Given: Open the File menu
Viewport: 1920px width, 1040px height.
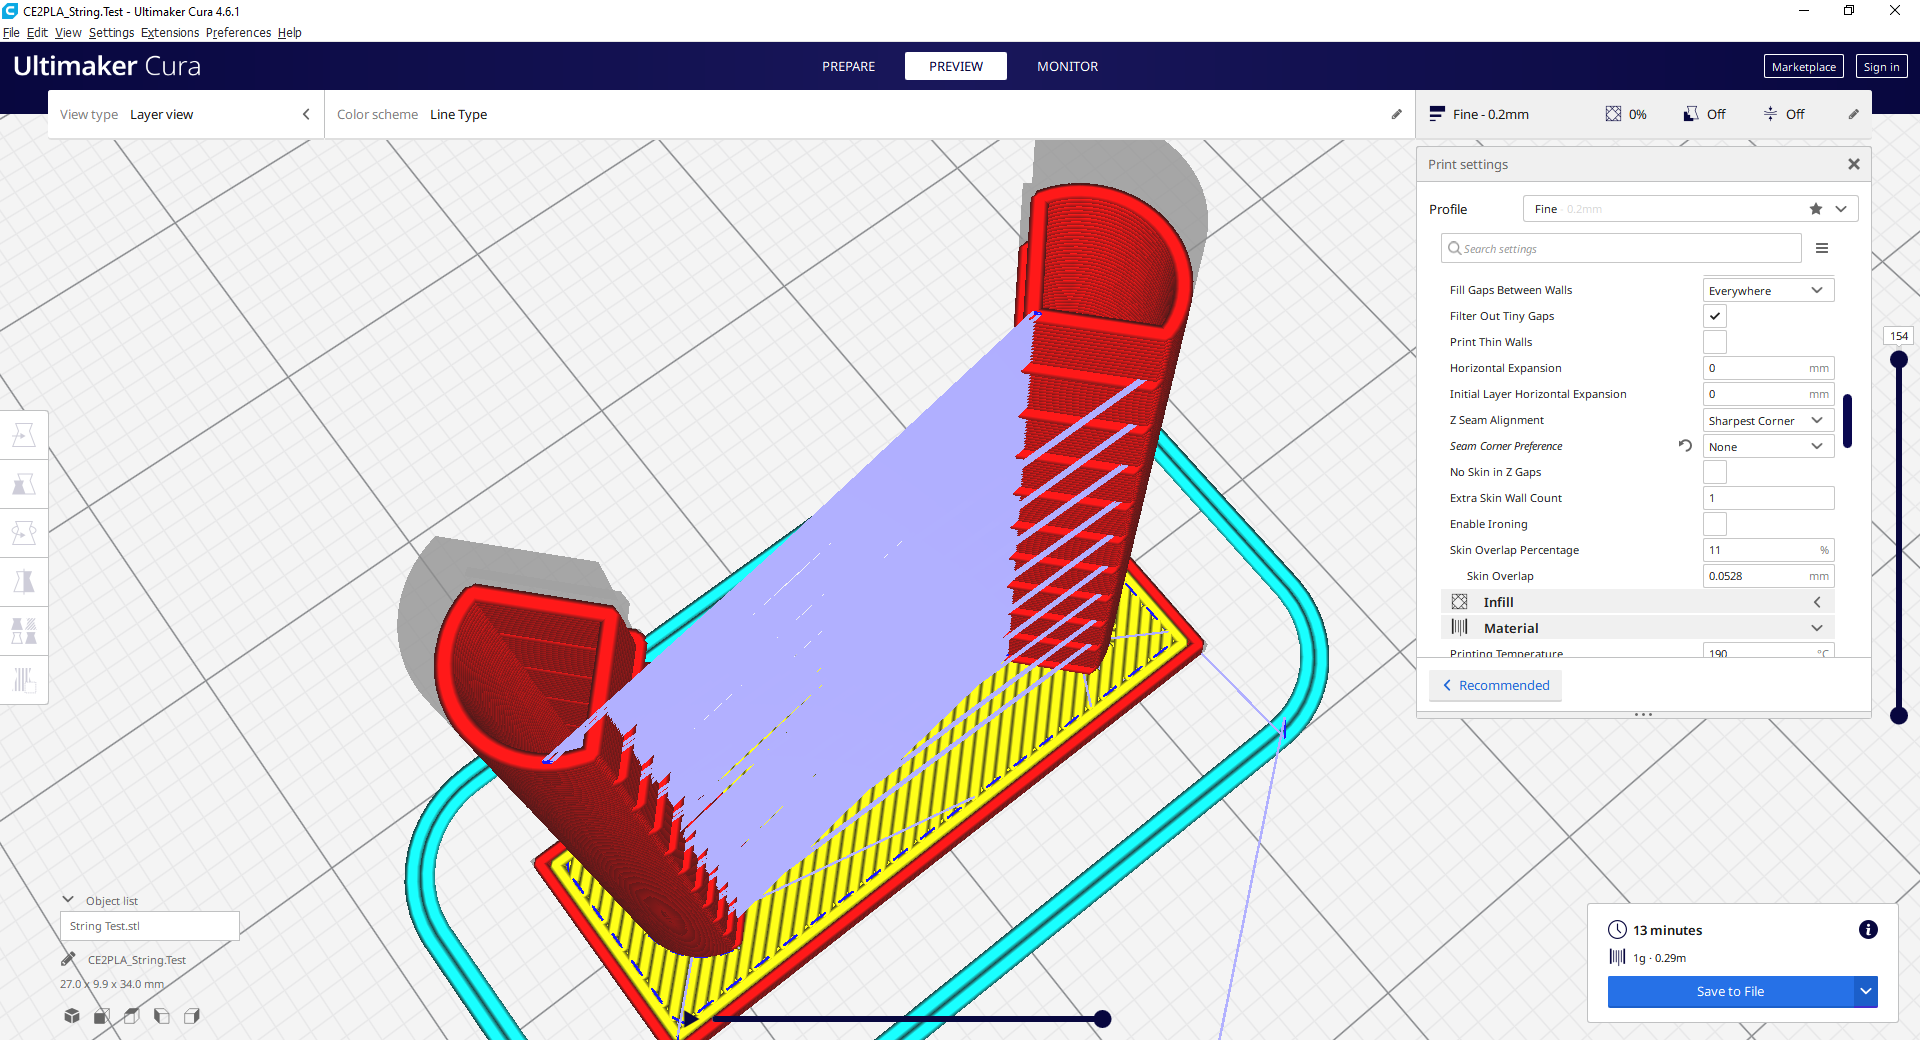Looking at the screenshot, I should point(11,32).
